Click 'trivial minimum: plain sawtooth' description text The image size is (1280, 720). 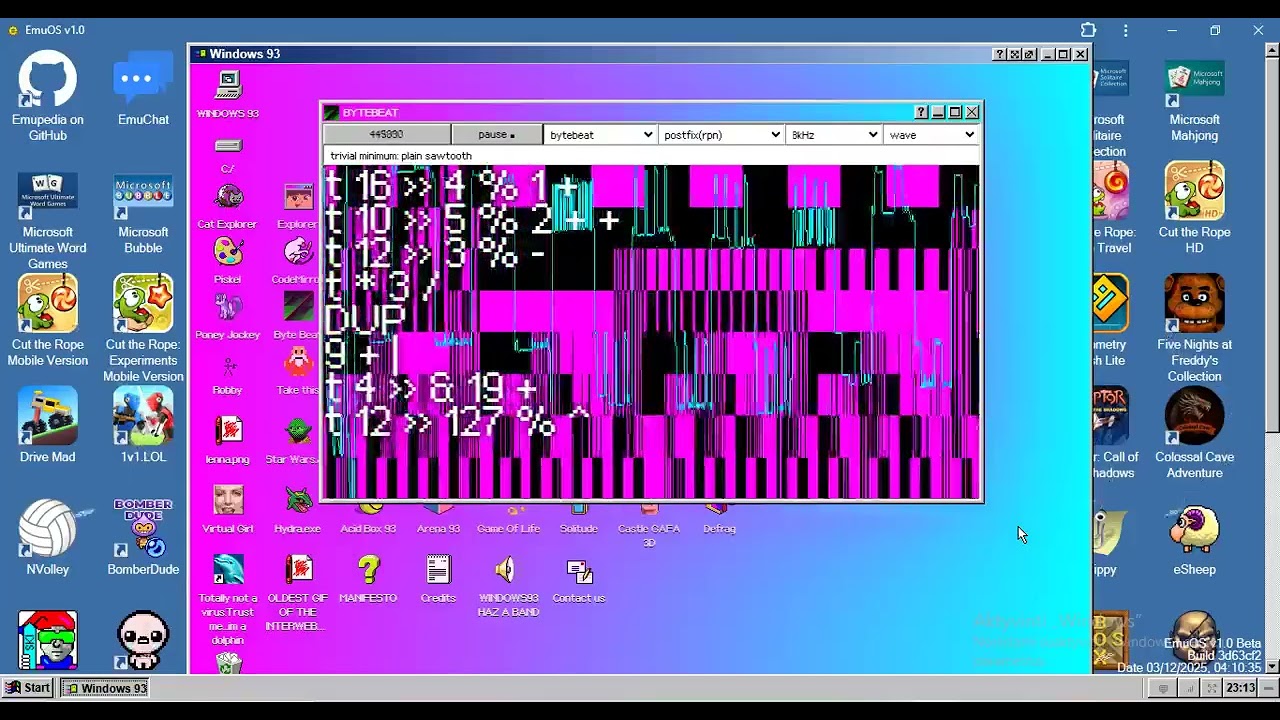401,156
